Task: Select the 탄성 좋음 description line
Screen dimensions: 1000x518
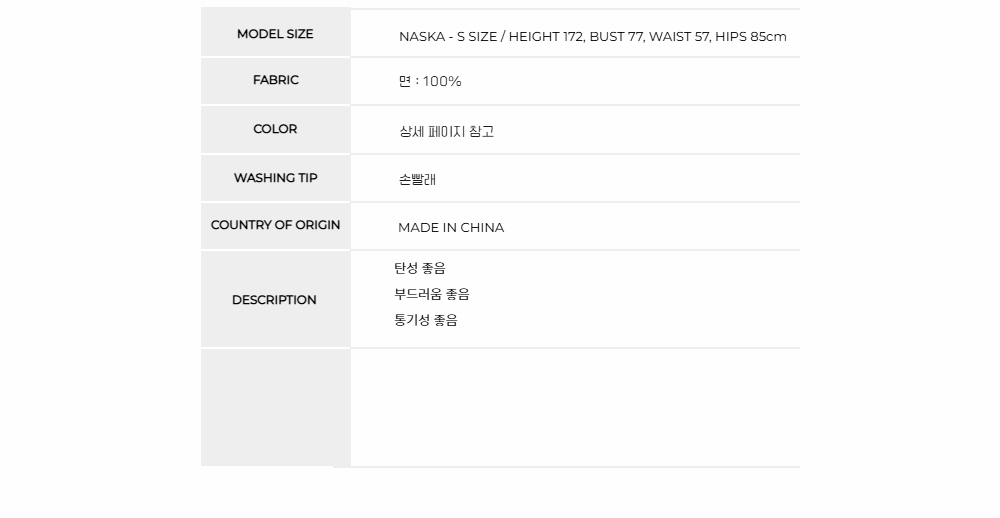Action: point(420,268)
